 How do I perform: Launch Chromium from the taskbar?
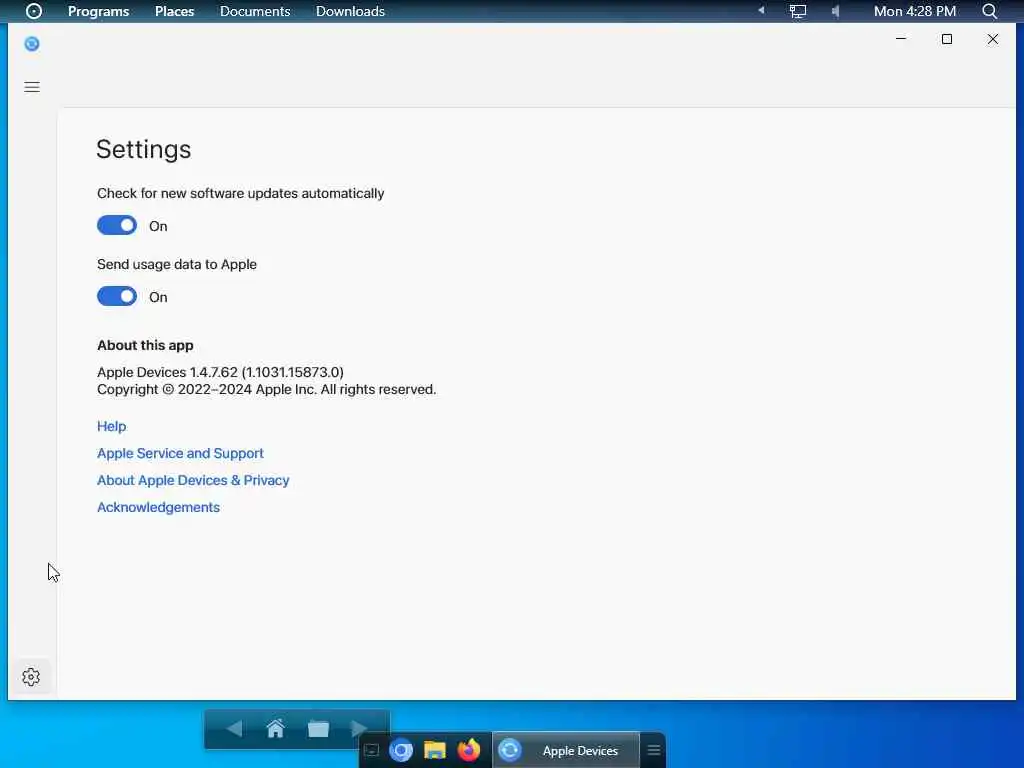pos(401,750)
